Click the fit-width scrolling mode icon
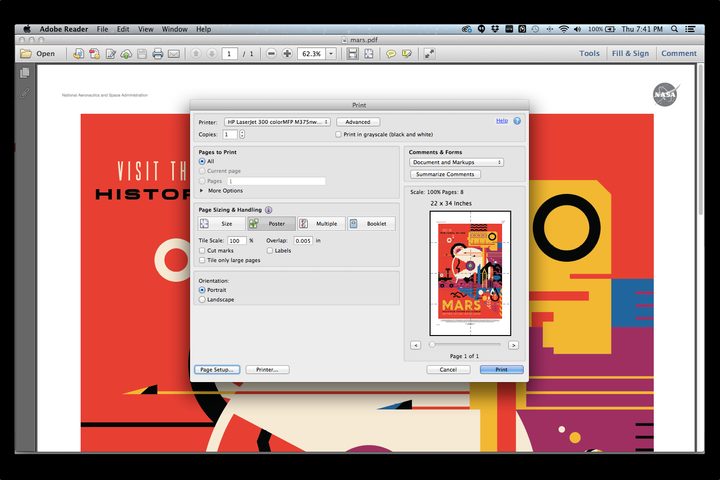 tap(352, 54)
